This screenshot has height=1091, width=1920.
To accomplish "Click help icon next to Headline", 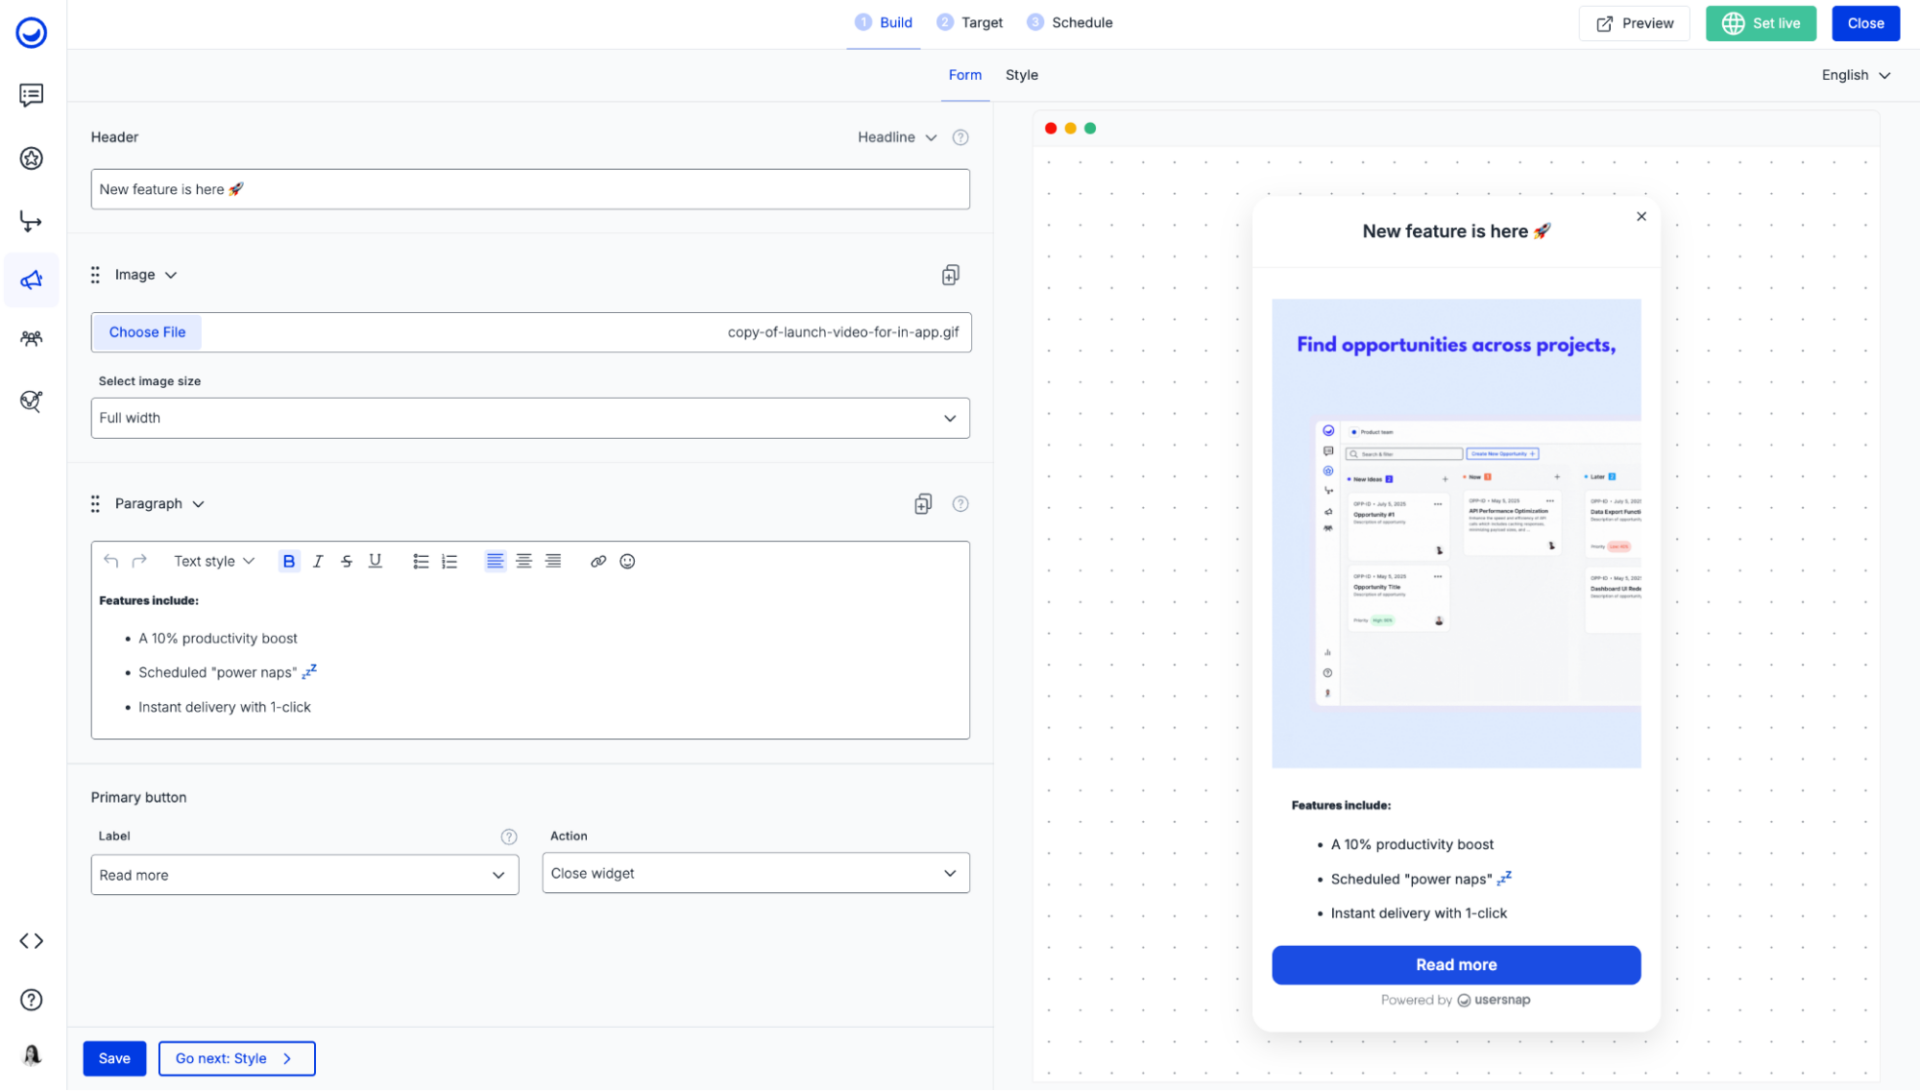I will tap(960, 137).
